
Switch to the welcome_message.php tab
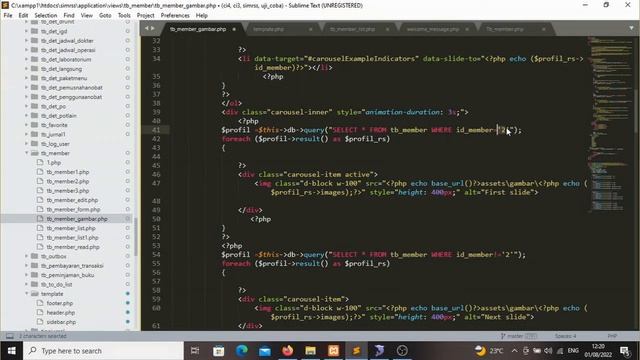tap(433, 29)
